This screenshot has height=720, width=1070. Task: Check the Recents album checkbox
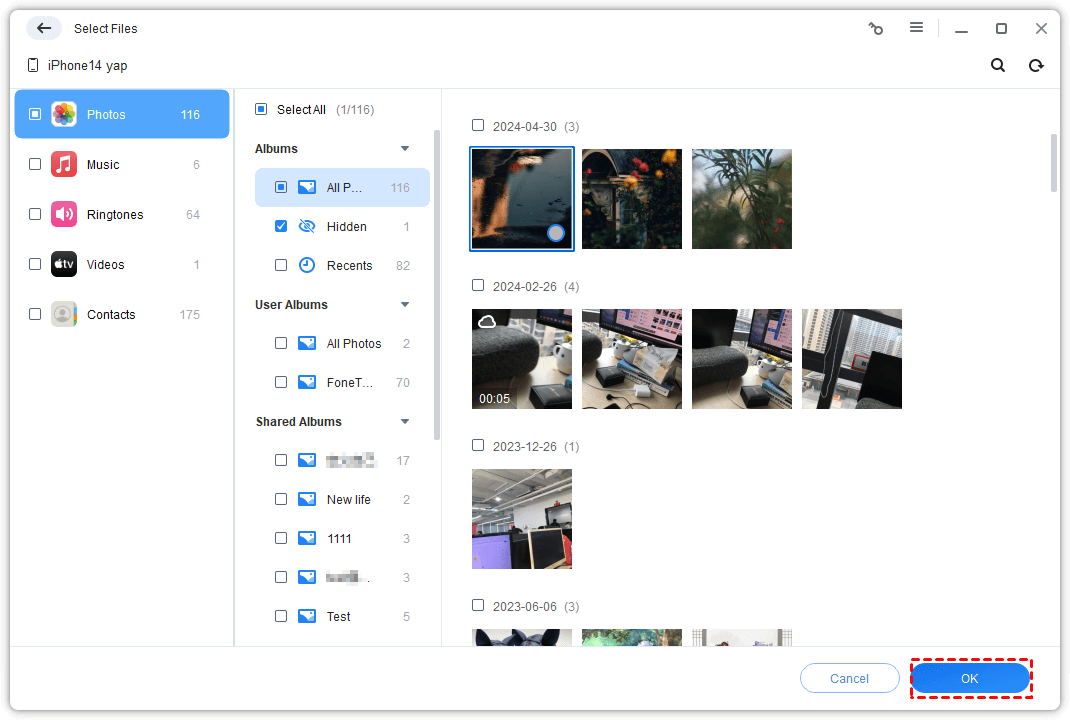[280, 265]
